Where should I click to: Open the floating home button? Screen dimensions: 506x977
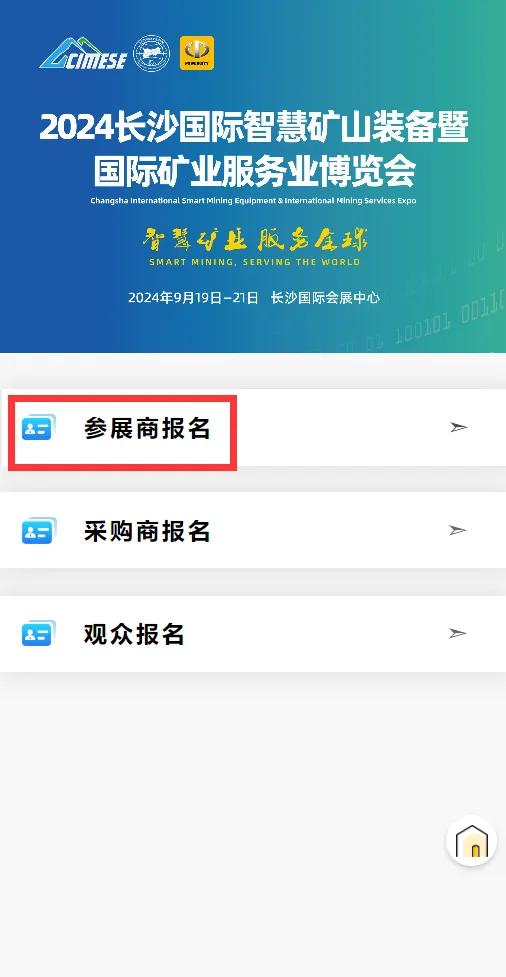pyautogui.click(x=472, y=841)
